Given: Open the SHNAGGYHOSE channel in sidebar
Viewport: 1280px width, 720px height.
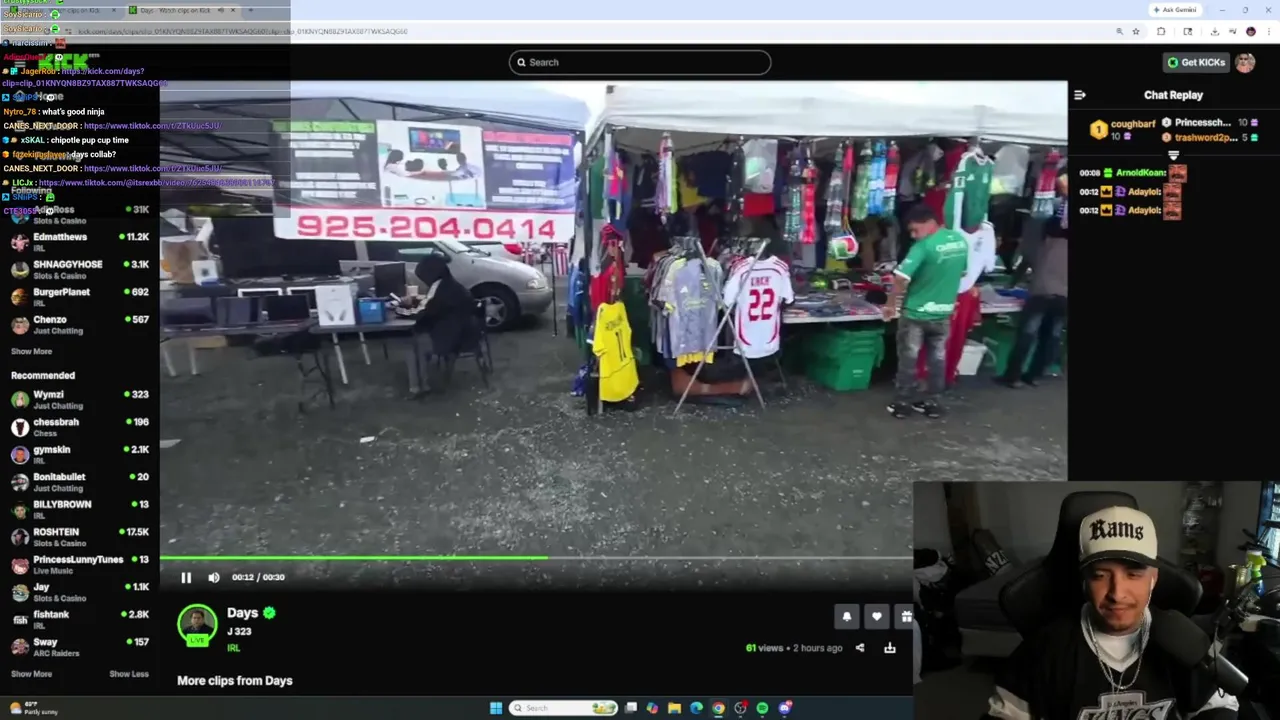Looking at the screenshot, I should point(80,270).
